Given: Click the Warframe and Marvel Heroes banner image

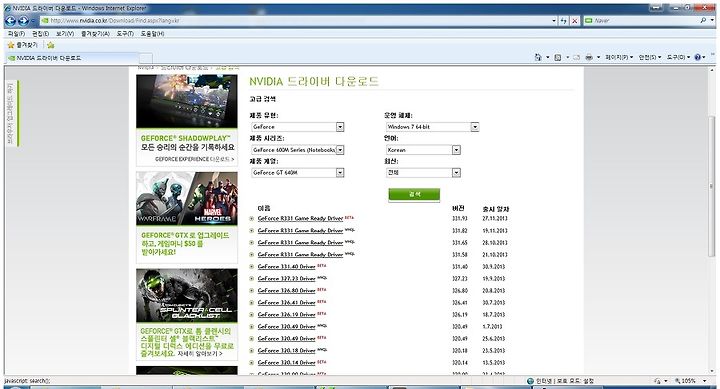Looking at the screenshot, I should [x=187, y=198].
